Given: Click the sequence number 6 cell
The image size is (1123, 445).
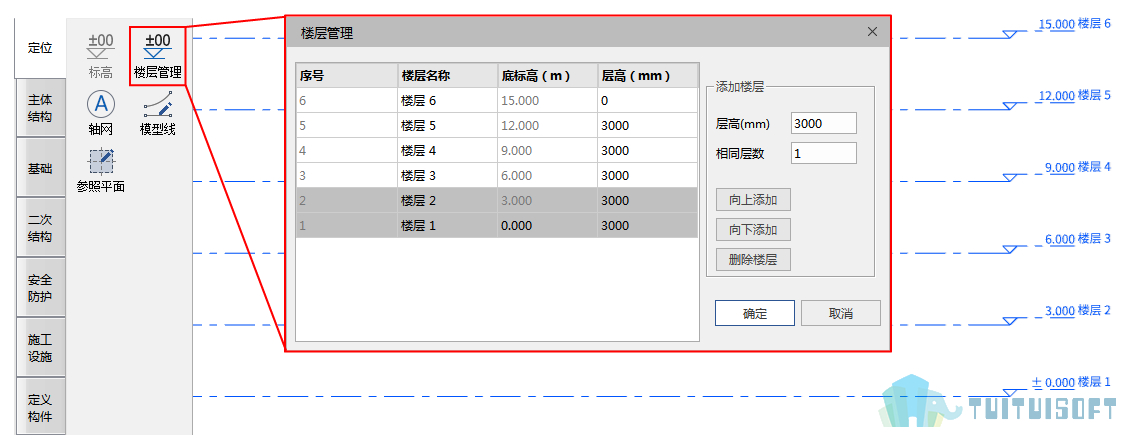Looking at the screenshot, I should (347, 101).
